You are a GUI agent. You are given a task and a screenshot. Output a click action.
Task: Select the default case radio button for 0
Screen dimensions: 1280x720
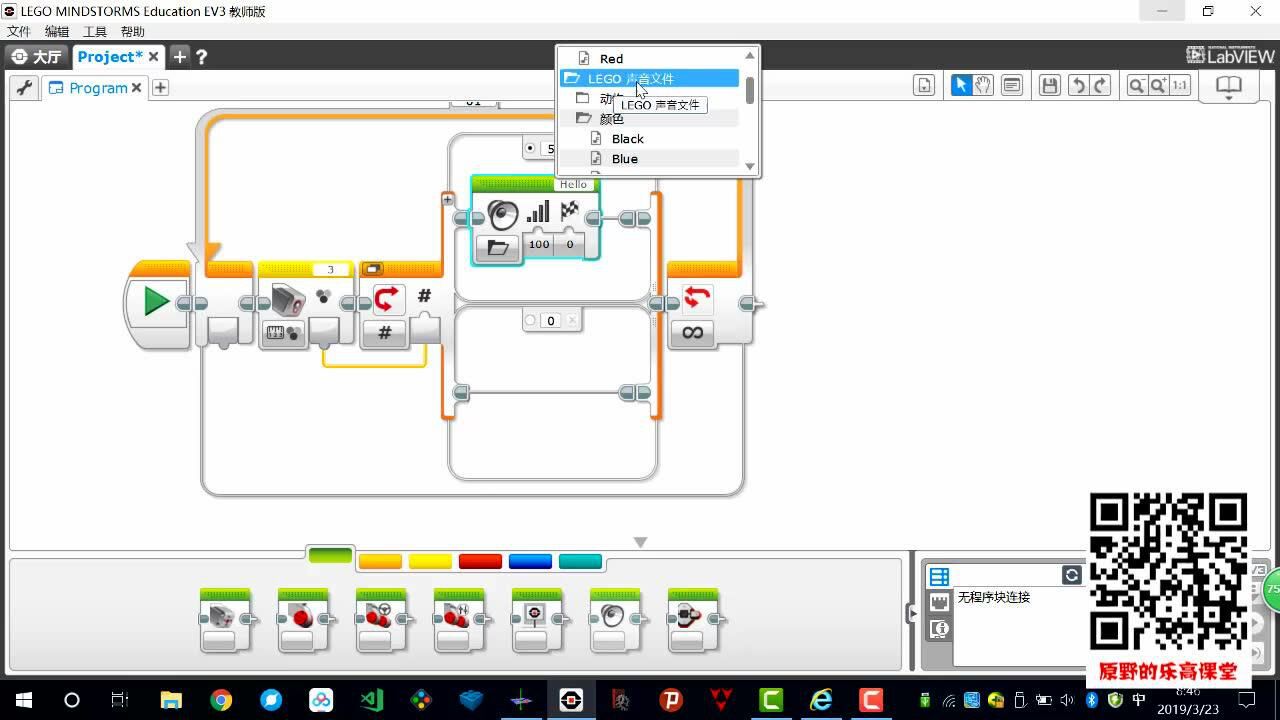coord(531,321)
